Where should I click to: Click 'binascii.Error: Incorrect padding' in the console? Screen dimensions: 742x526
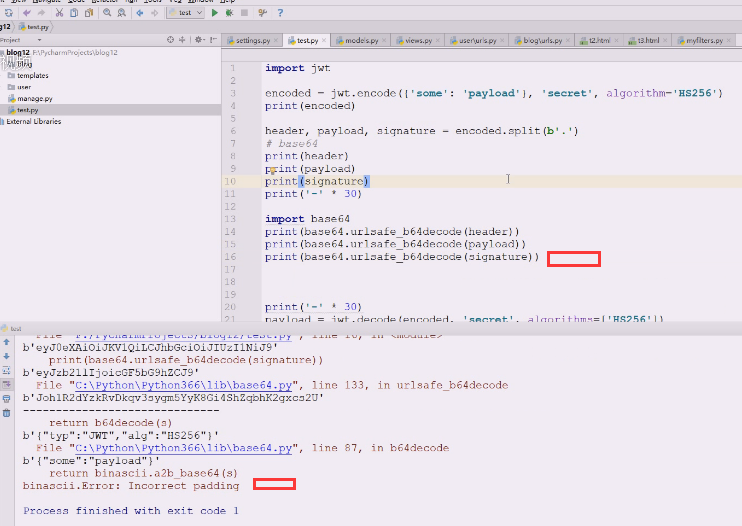pyautogui.click(x=131, y=486)
